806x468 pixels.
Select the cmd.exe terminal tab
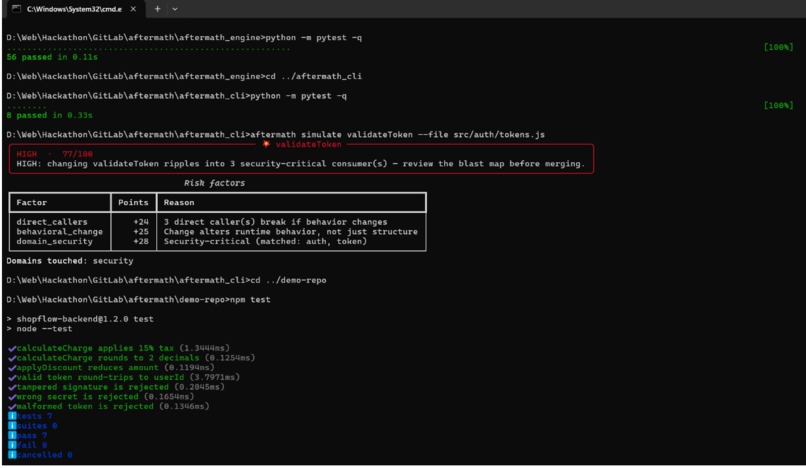(x=75, y=9)
